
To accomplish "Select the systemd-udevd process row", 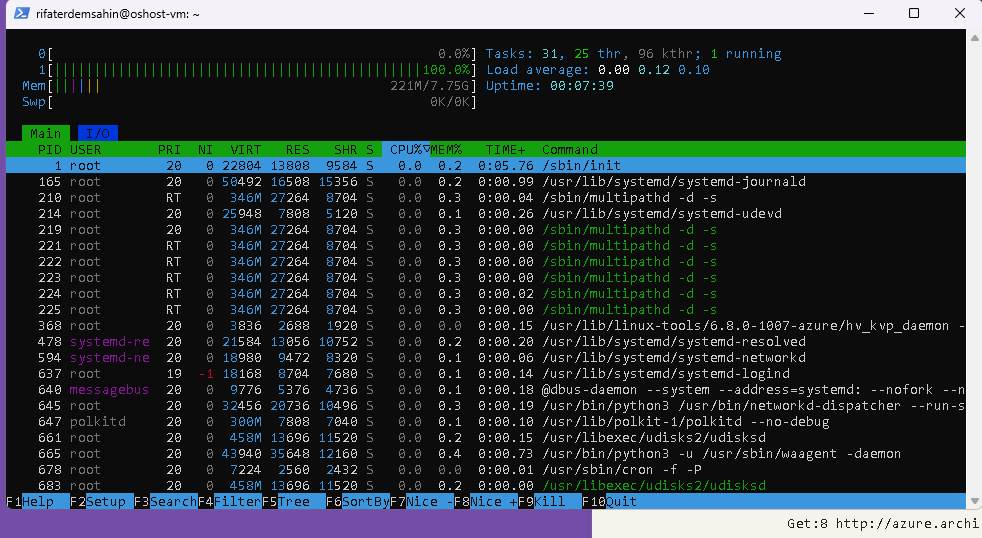I will [x=485, y=214].
